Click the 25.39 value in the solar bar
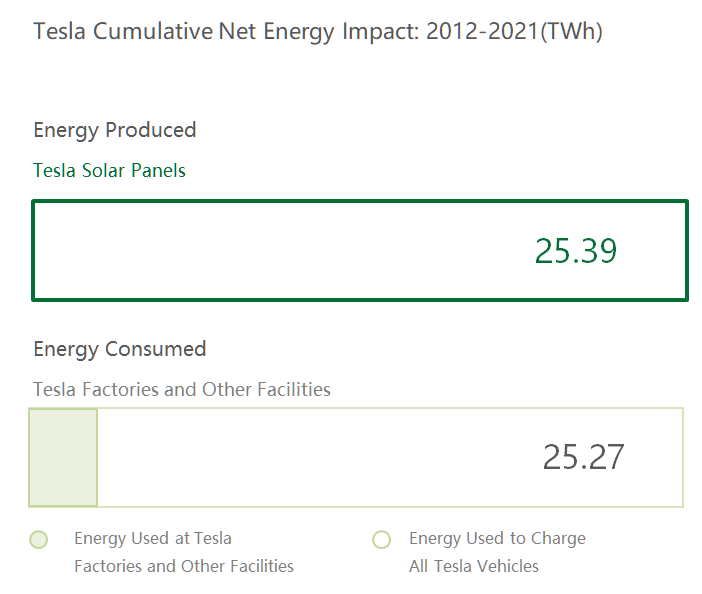Viewport: 702px width, 594px height. 576,251
